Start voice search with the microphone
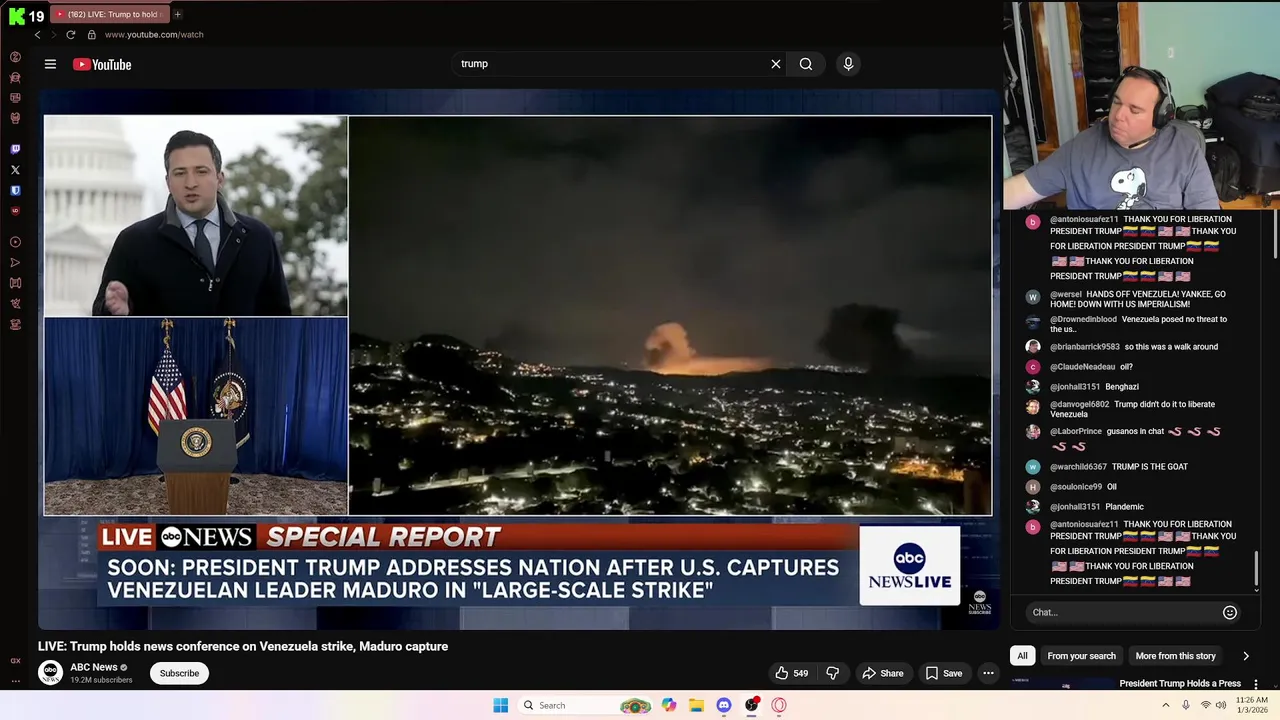The width and height of the screenshot is (1280, 720). [x=848, y=64]
